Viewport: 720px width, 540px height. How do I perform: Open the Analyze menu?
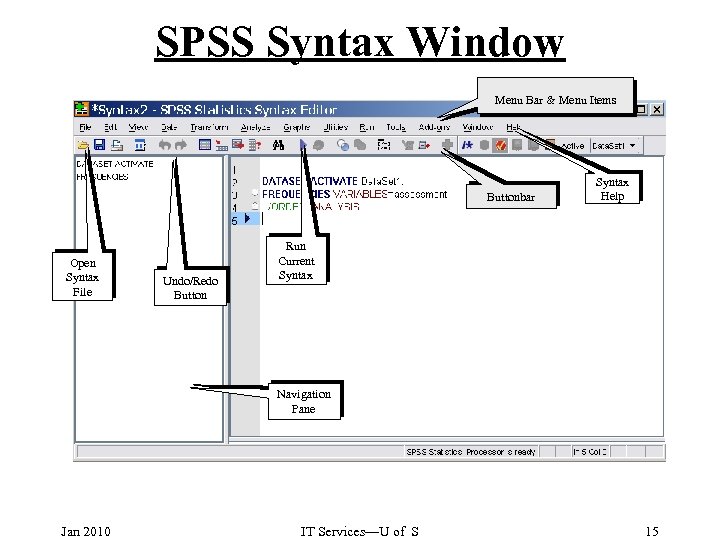255,127
